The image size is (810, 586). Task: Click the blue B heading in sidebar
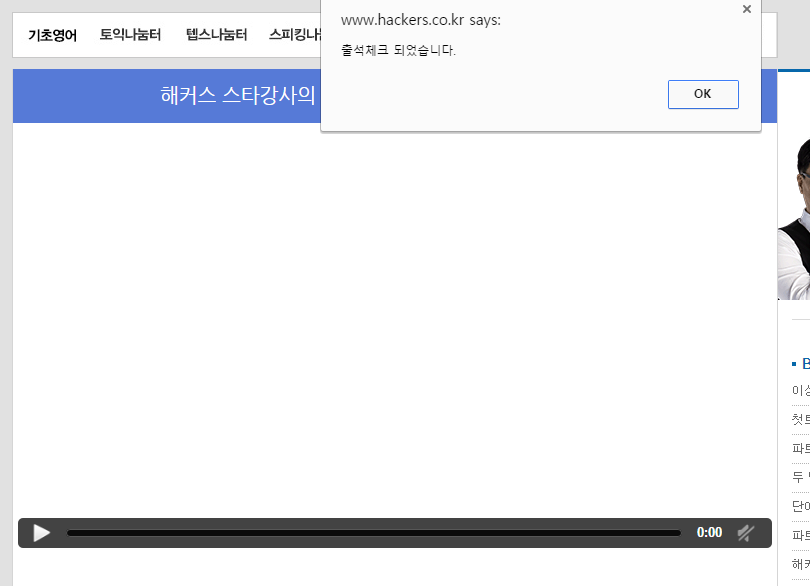click(804, 363)
